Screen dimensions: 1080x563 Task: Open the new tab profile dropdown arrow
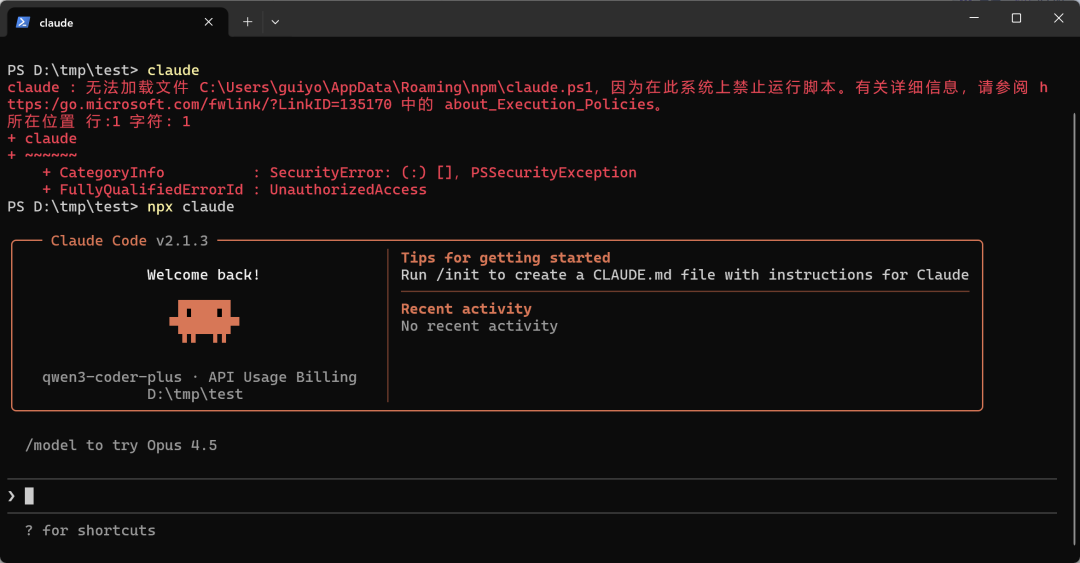[275, 22]
